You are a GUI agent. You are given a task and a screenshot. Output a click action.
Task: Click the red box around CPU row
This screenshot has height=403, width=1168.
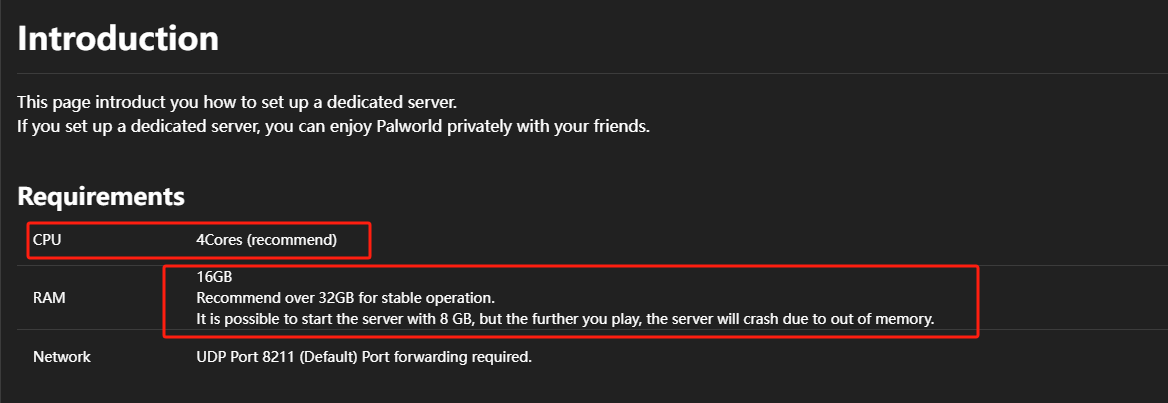click(199, 240)
